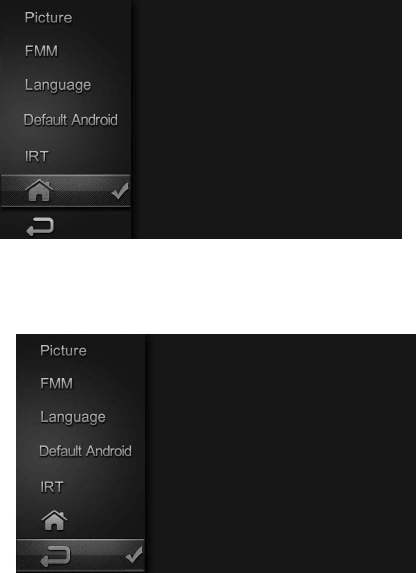Screen dimensions: 416x573
Task: Open Picture in the lower menu
Action: click(63, 350)
